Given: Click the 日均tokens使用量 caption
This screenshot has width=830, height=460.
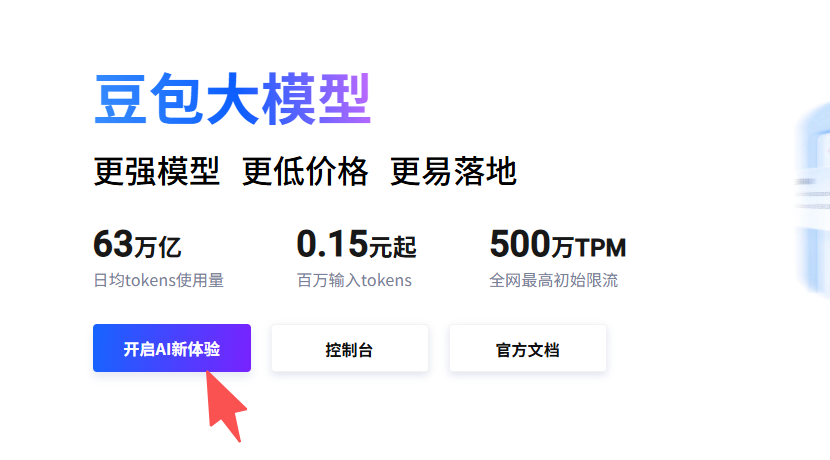Looking at the screenshot, I should click(x=159, y=280).
